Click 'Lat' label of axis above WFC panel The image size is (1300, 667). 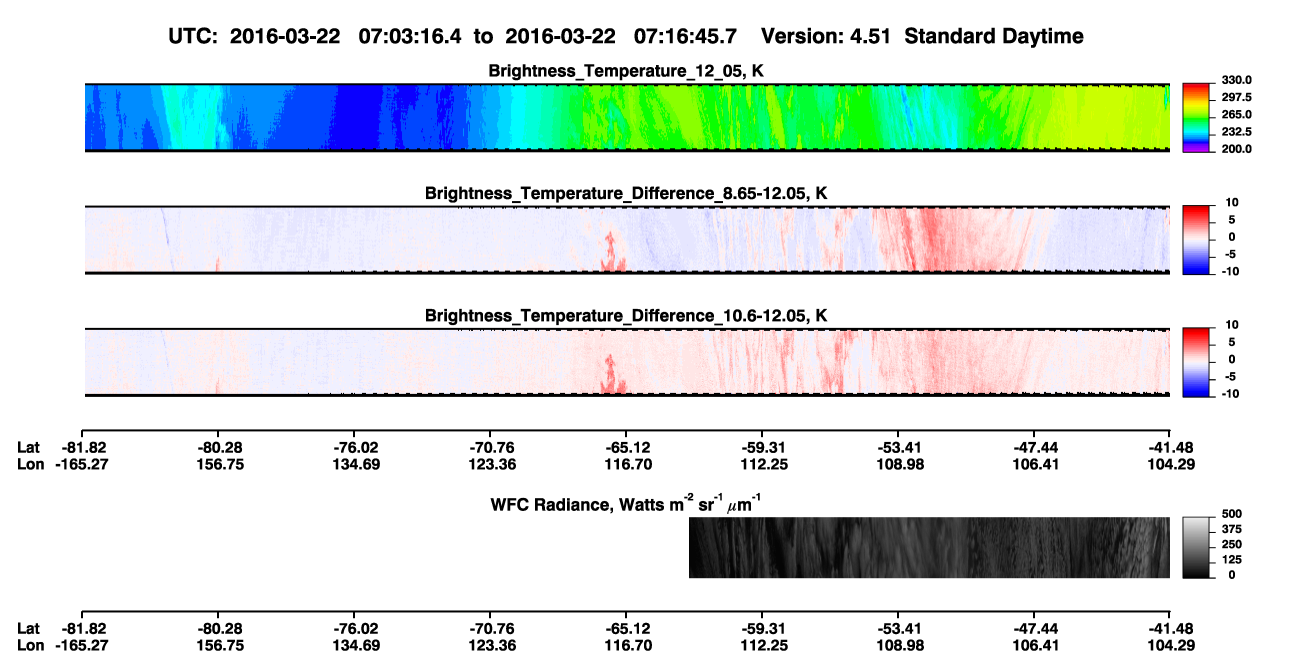pos(29,447)
